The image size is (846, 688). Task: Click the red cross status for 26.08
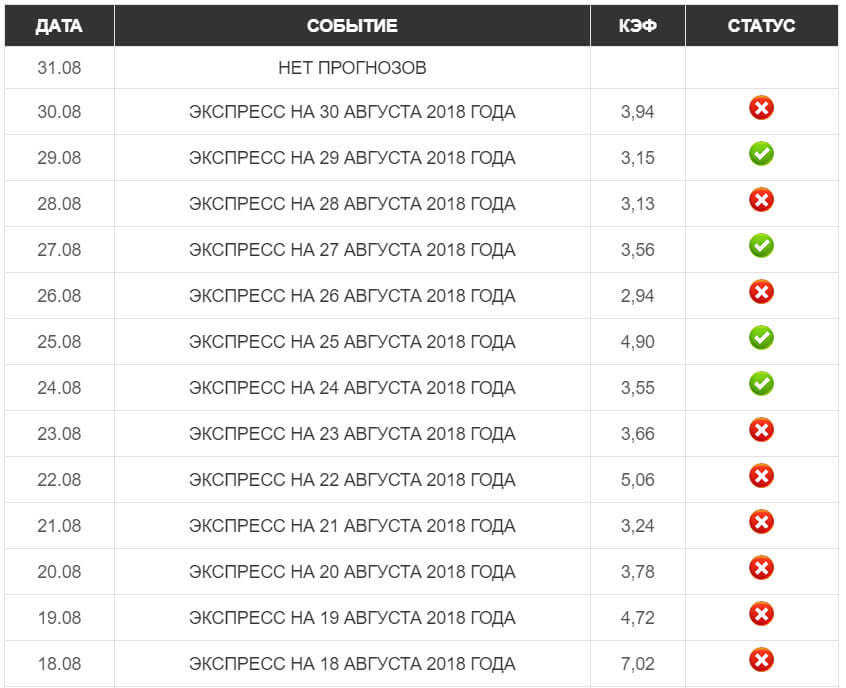(x=761, y=293)
